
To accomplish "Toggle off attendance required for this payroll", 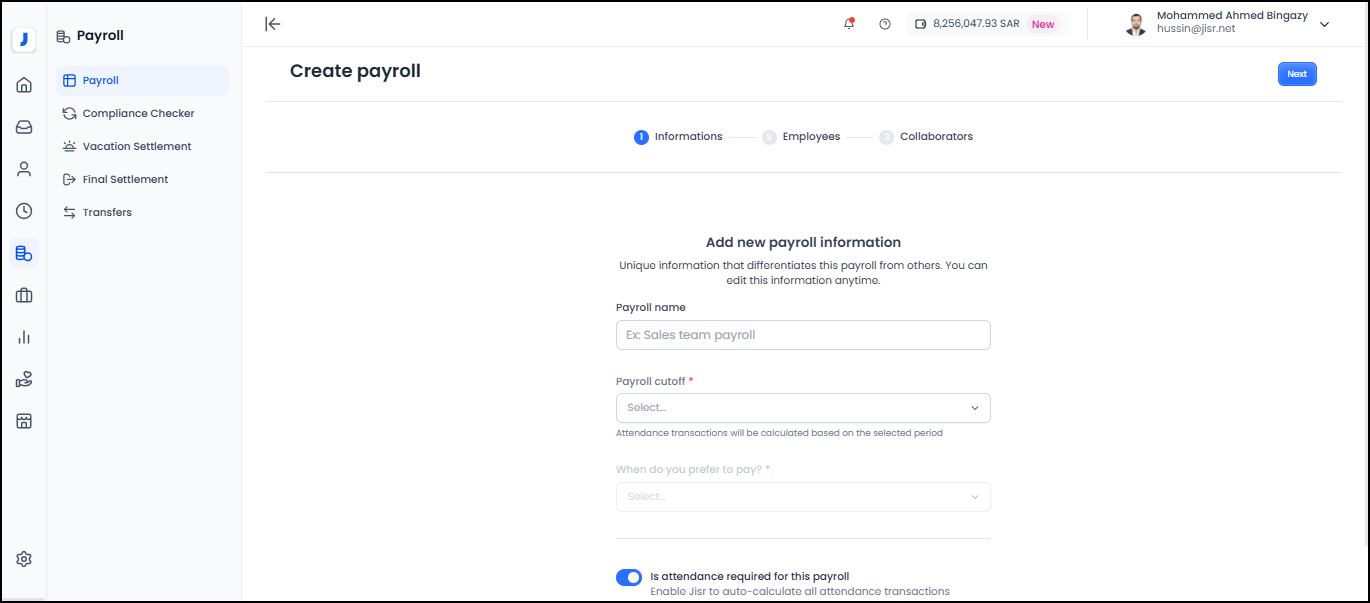I will [628, 577].
